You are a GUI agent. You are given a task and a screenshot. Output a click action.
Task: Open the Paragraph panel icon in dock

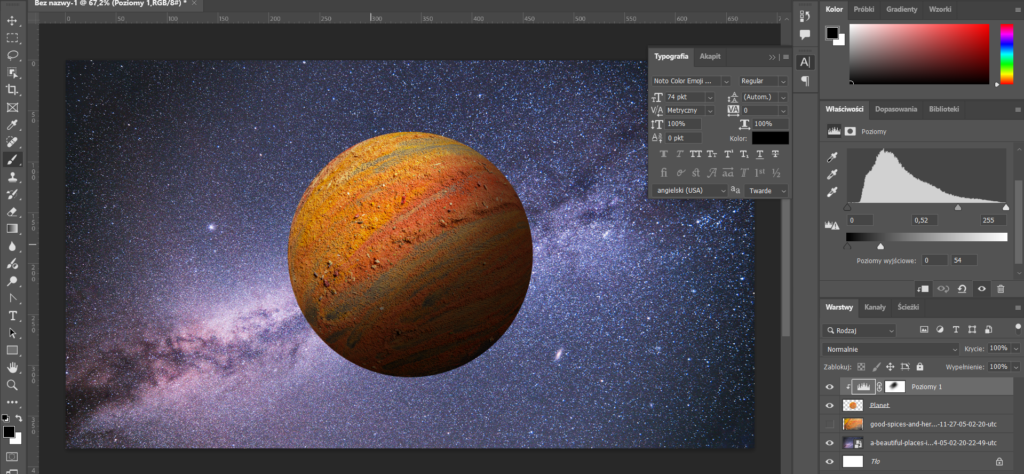pos(805,81)
